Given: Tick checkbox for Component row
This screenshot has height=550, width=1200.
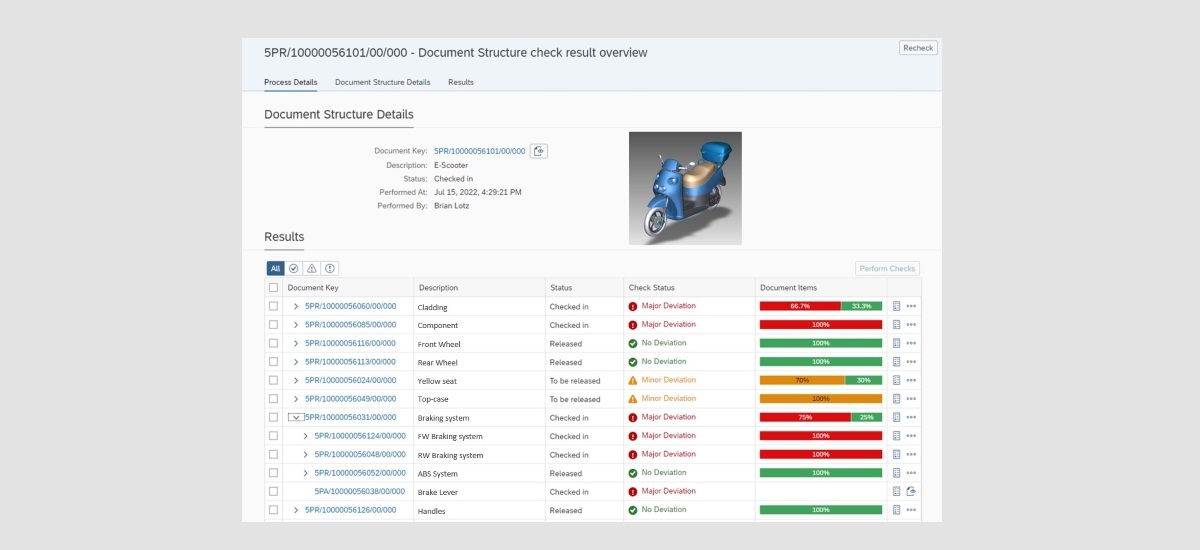Looking at the screenshot, I should [274, 325].
